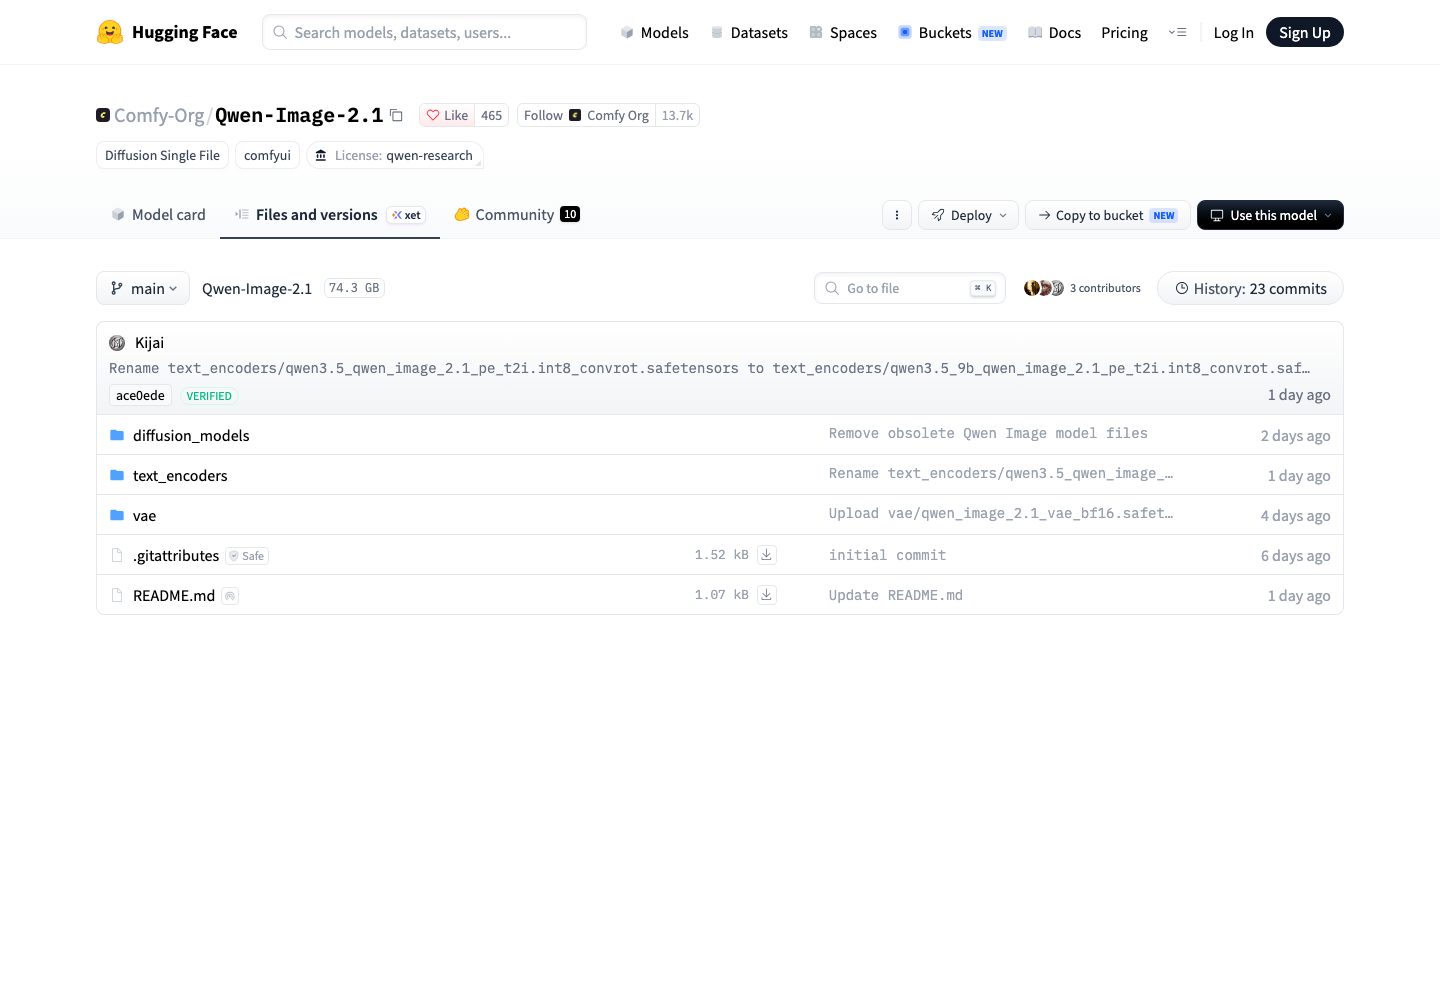This screenshot has width=1440, height=1000.
Task: Follow Comfy Org
Action: click(x=586, y=115)
